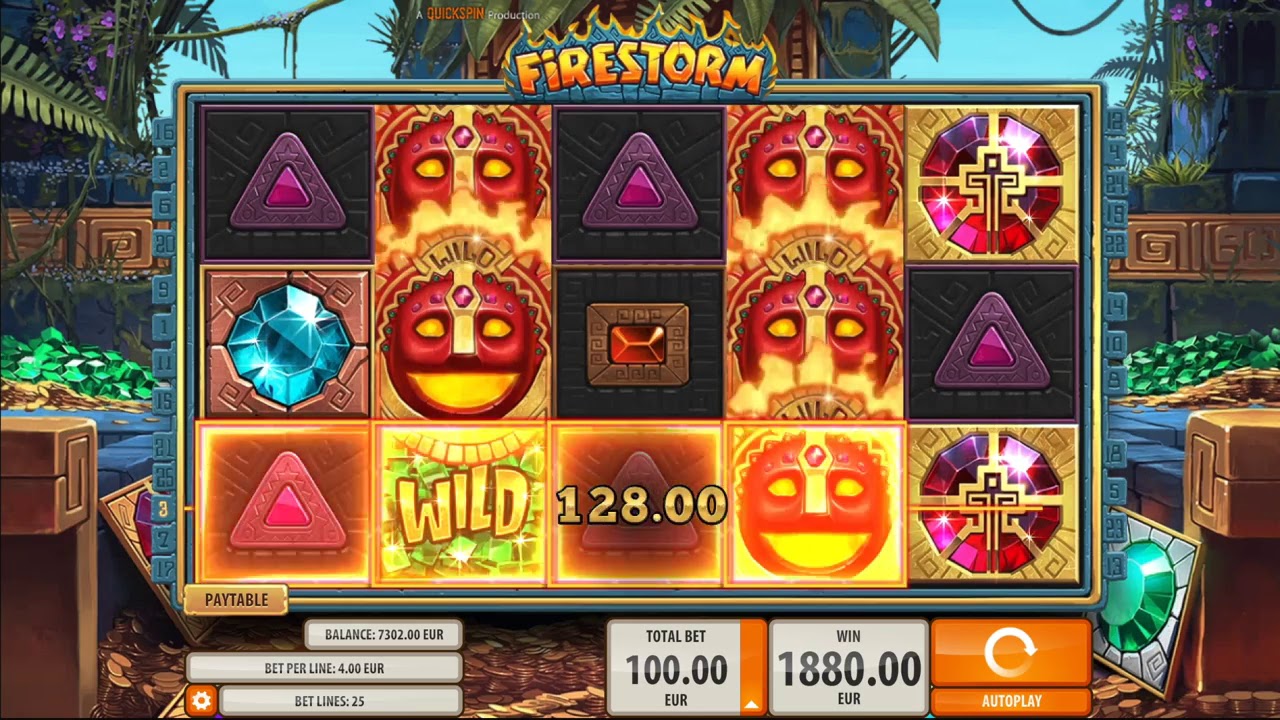Click the 128.00 line win amount
Image resolution: width=1280 pixels, height=720 pixels.
(640, 505)
